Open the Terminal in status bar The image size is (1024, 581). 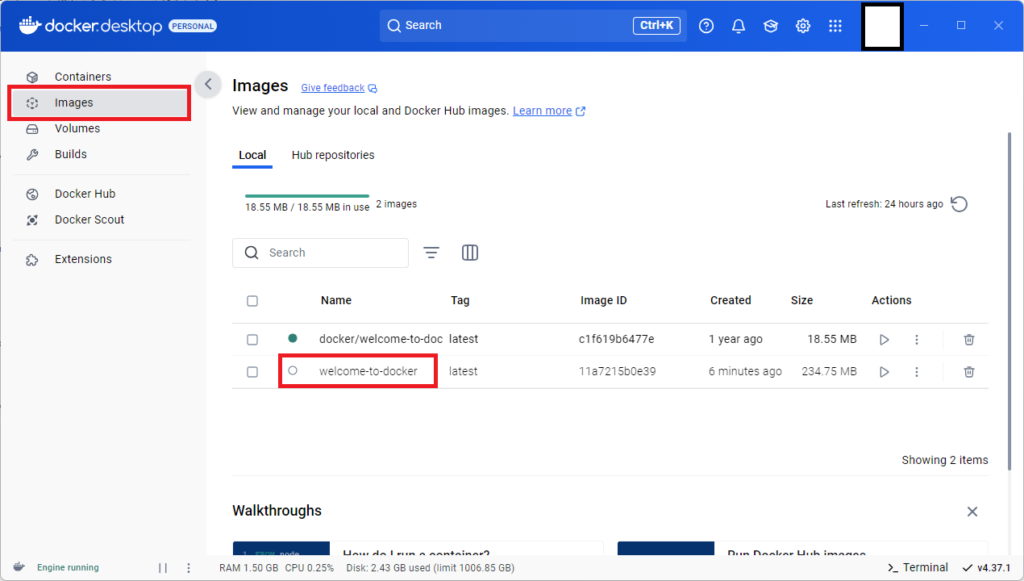tap(918, 568)
